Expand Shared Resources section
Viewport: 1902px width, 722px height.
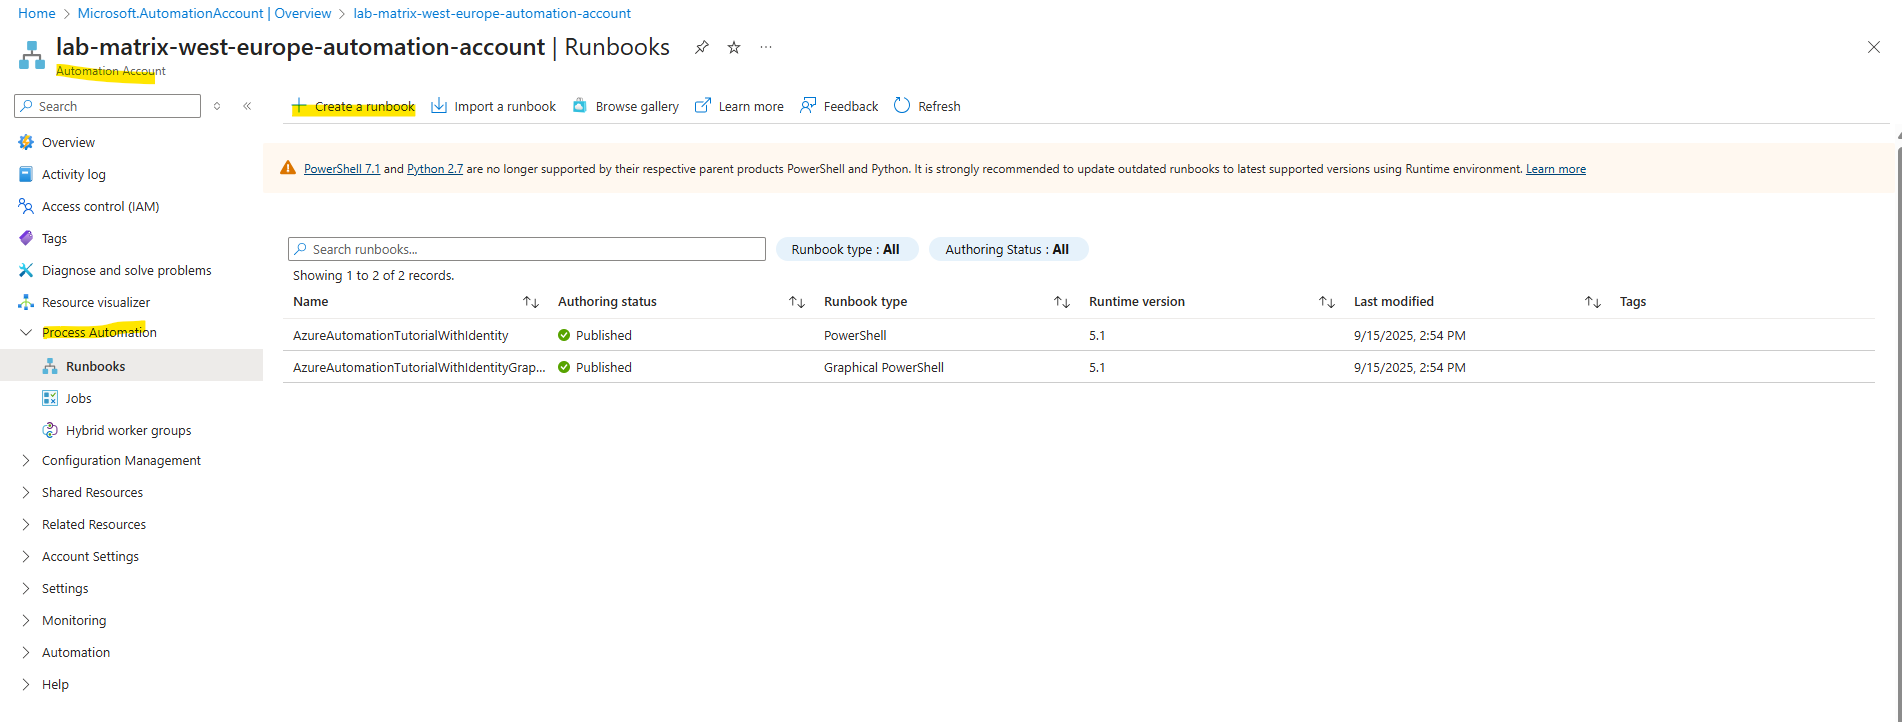92,492
